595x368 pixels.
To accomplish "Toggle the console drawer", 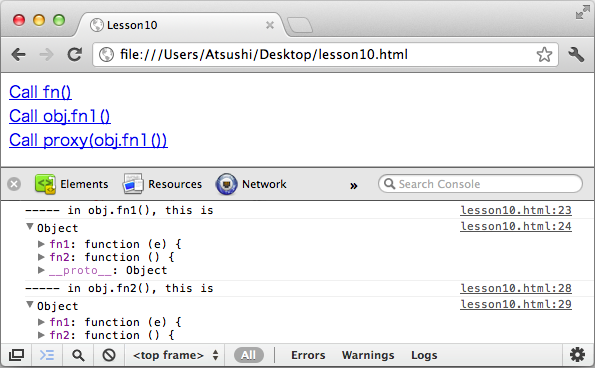I will point(47,355).
